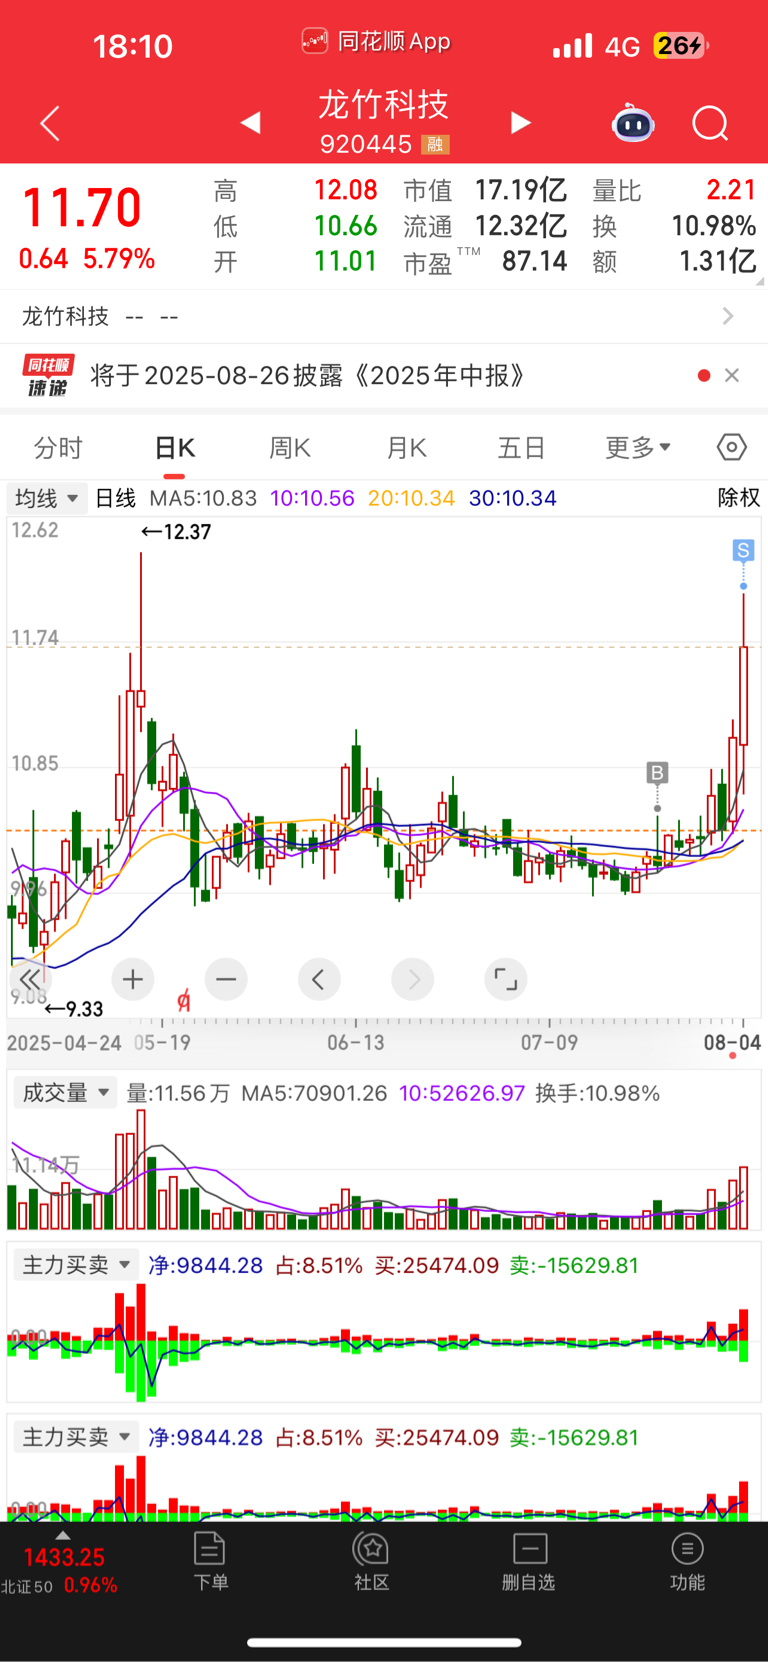
Task: Go back with the left chevron
Action: click(50, 123)
